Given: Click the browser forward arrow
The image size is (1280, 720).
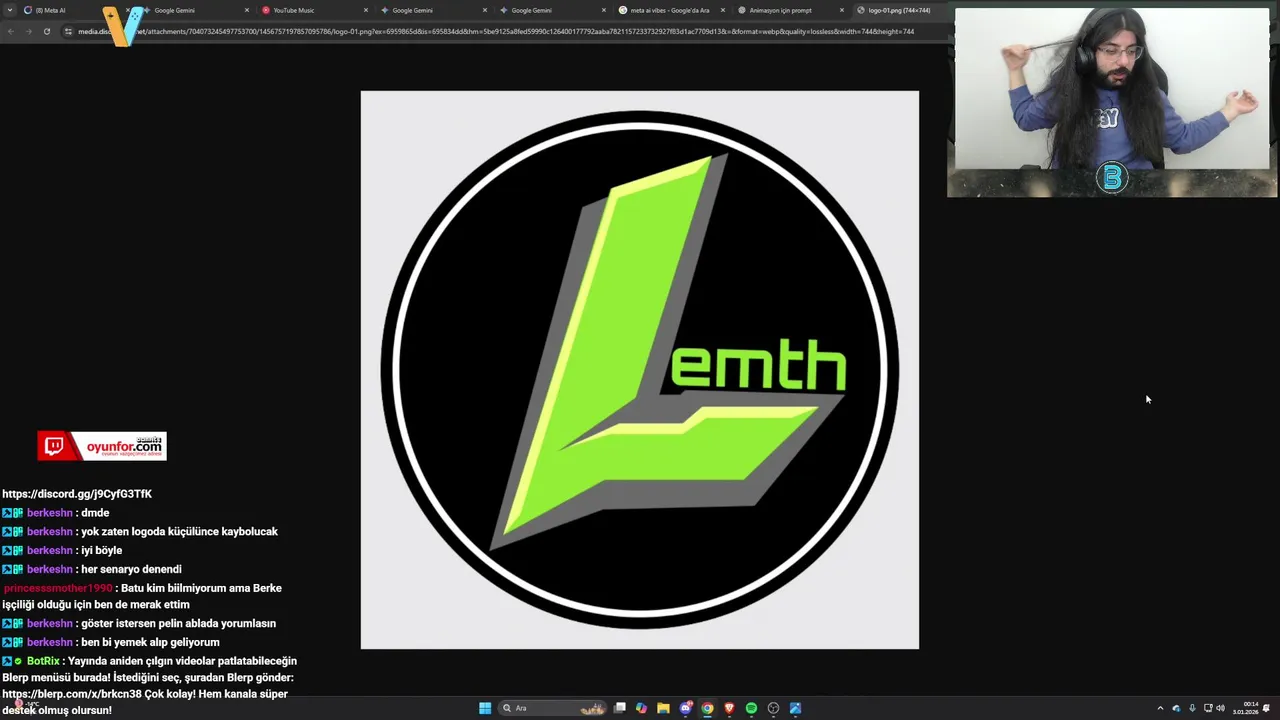Looking at the screenshot, I should [28, 31].
